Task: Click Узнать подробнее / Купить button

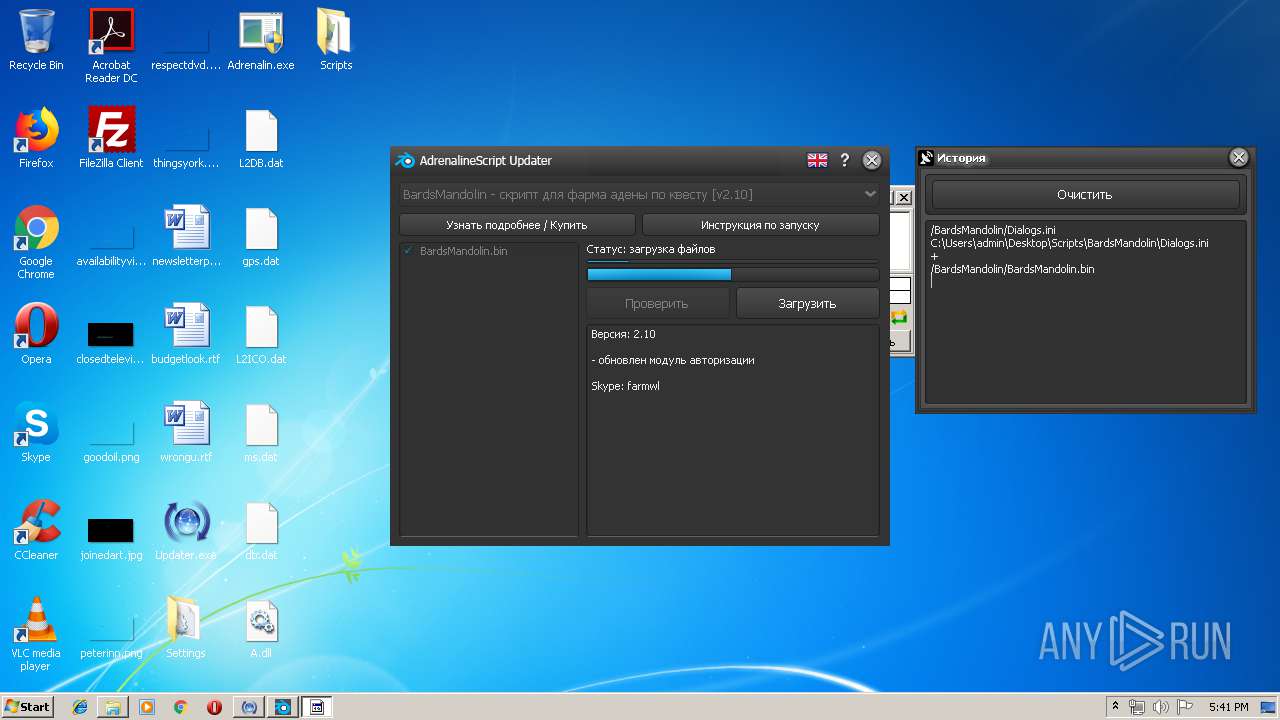Action: tap(517, 225)
